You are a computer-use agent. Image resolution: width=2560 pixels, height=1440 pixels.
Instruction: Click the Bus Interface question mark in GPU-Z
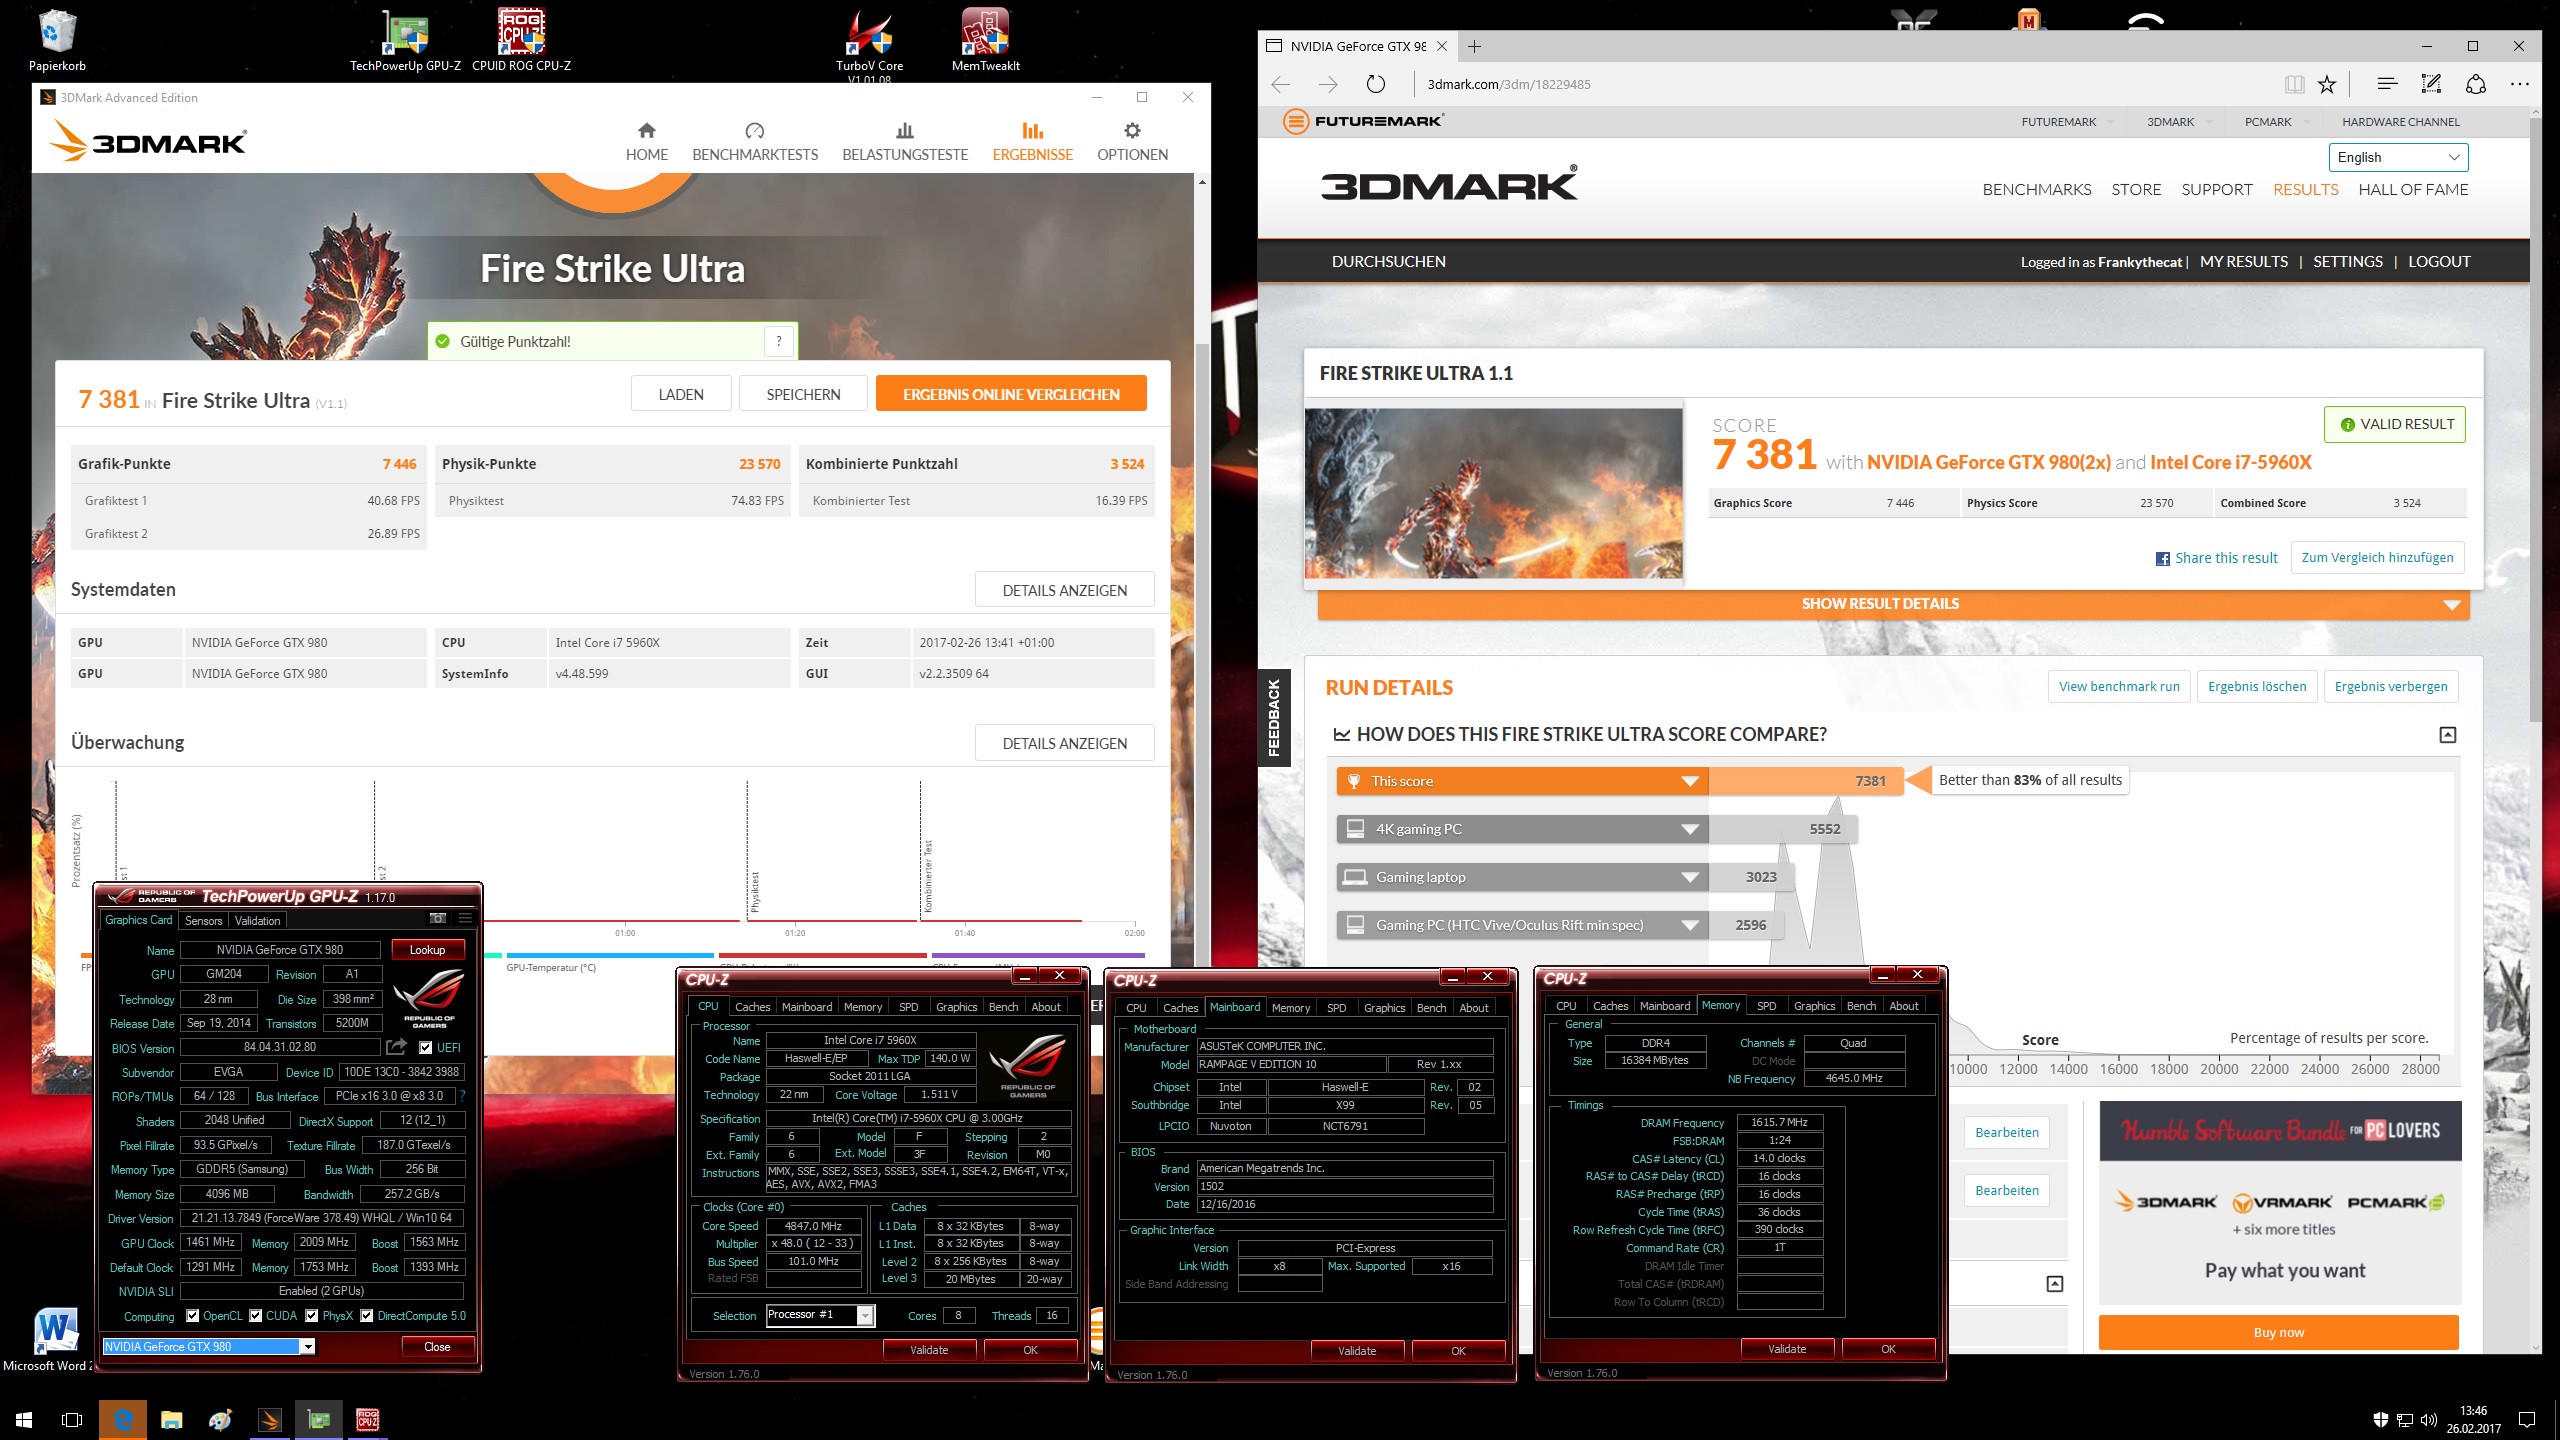point(462,1096)
